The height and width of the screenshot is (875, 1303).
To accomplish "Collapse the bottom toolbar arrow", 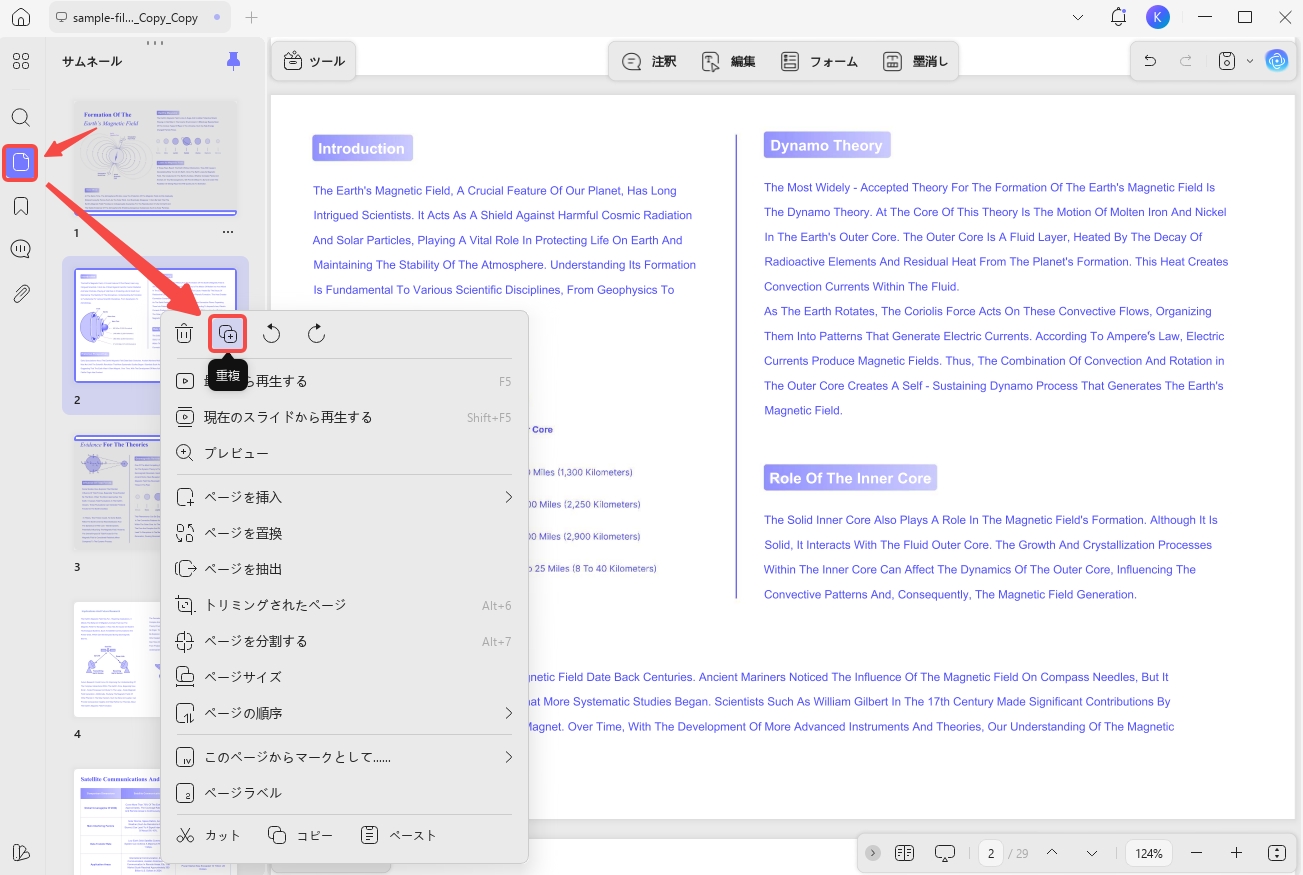I will click(873, 853).
